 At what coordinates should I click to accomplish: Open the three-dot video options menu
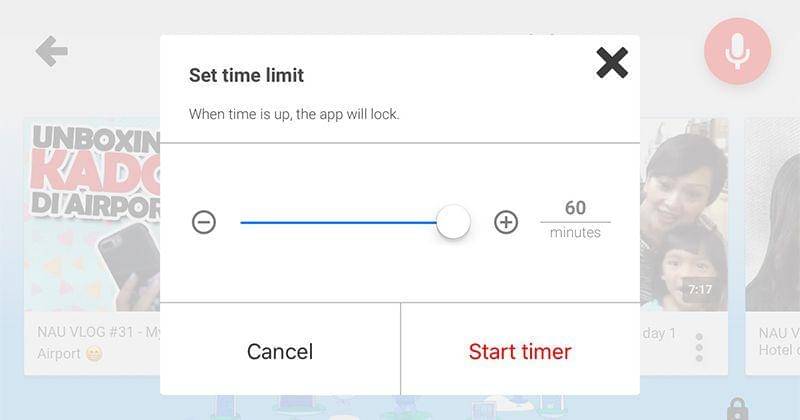point(699,347)
